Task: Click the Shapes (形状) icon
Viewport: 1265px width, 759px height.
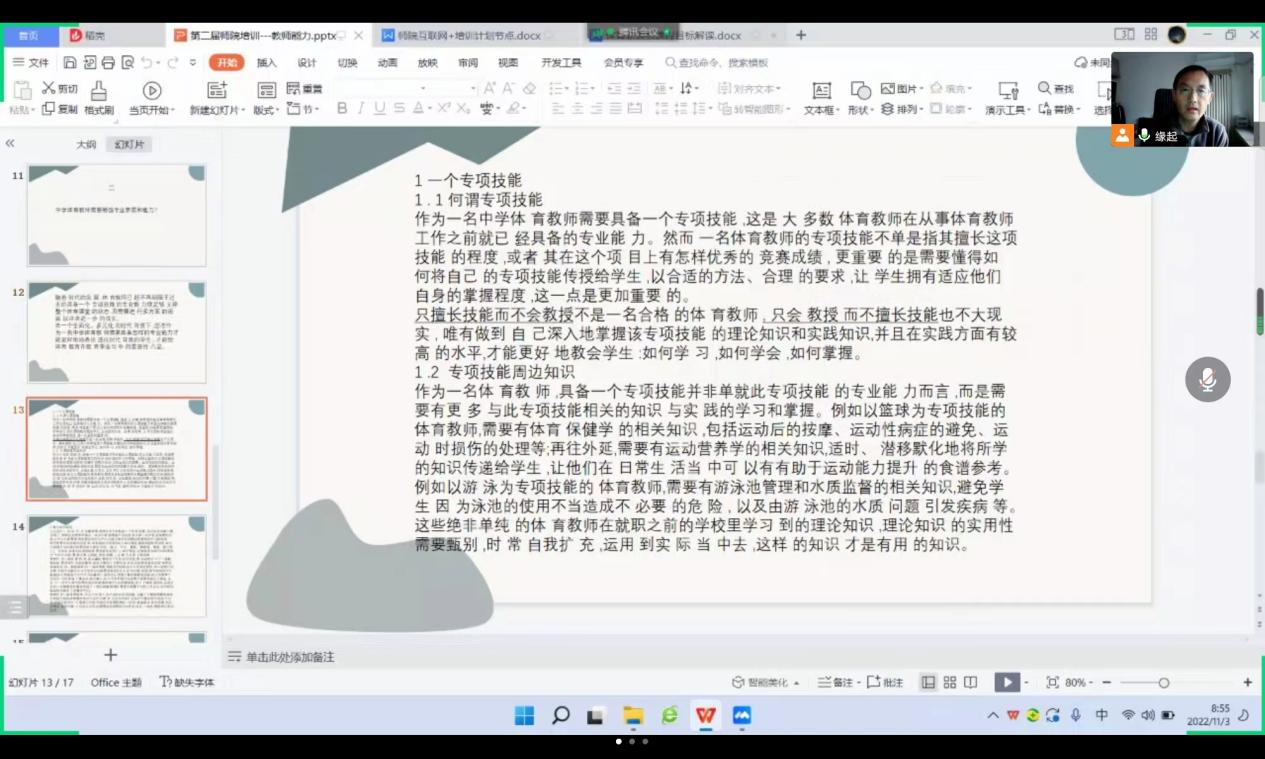Action: 860,91
